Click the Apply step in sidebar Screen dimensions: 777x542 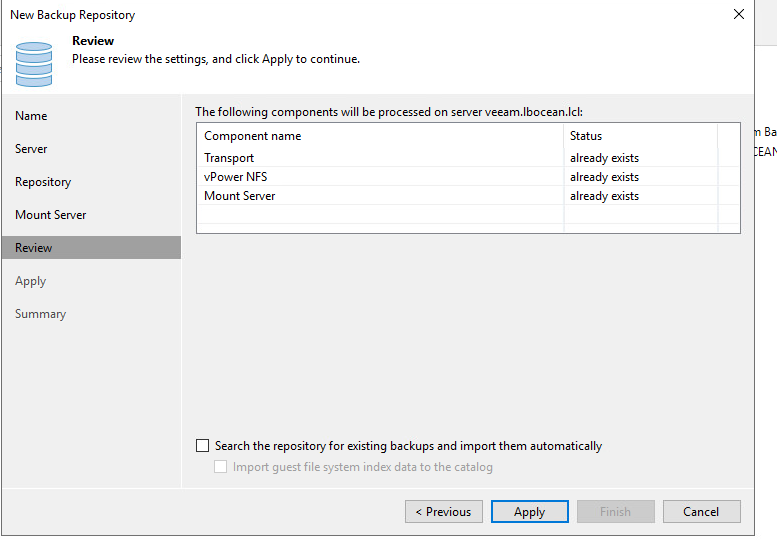[x=31, y=281]
